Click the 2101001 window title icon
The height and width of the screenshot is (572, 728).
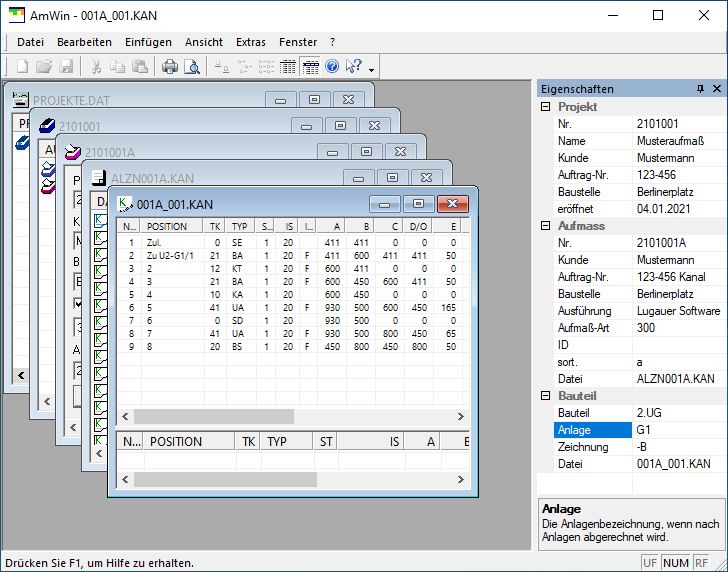pos(47,126)
